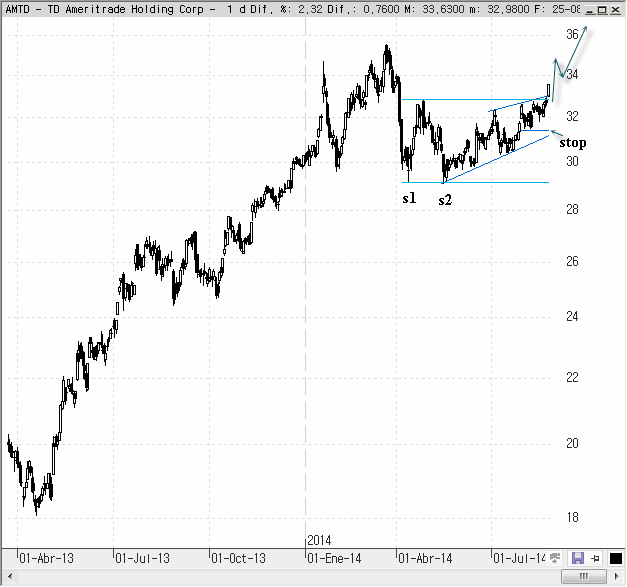The width and height of the screenshot is (627, 587).
Task: Click the '%: 2,32' percent change in title bar
Action: pyautogui.click(x=301, y=9)
